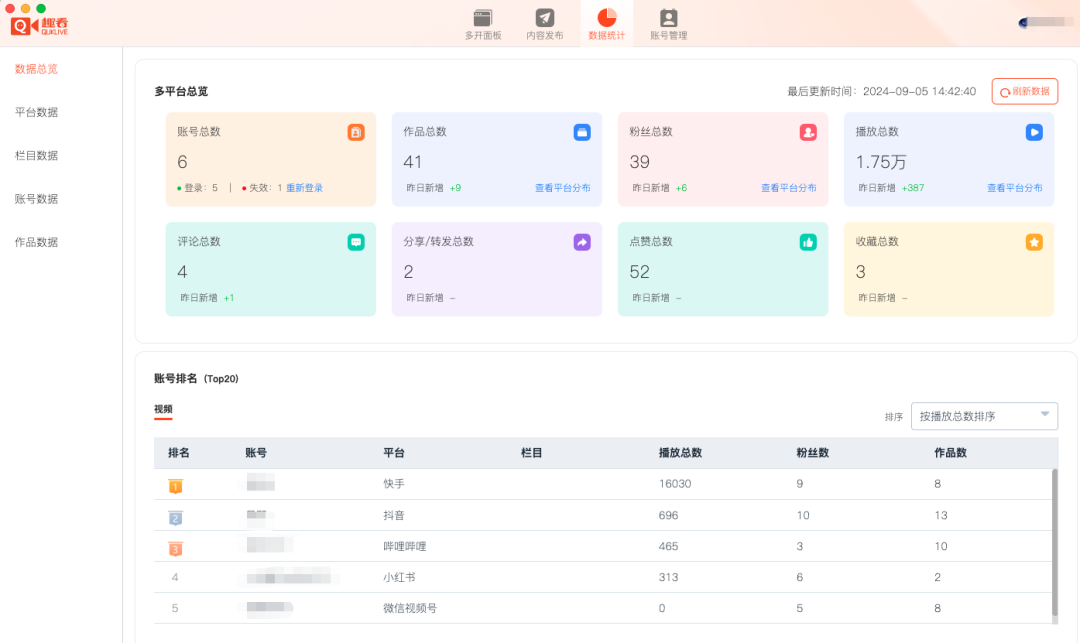Open the 按播放总数排序 sort dropdown
Screen dimensions: 1080x643
(x=984, y=416)
